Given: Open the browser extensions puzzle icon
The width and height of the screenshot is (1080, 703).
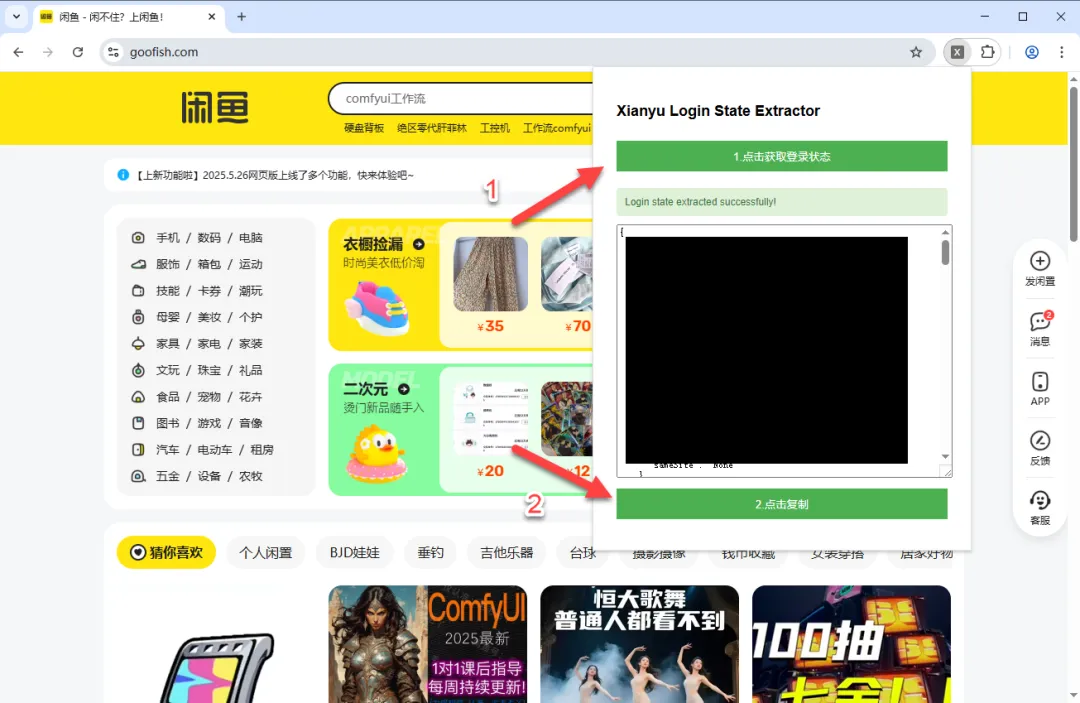Looking at the screenshot, I should (987, 52).
